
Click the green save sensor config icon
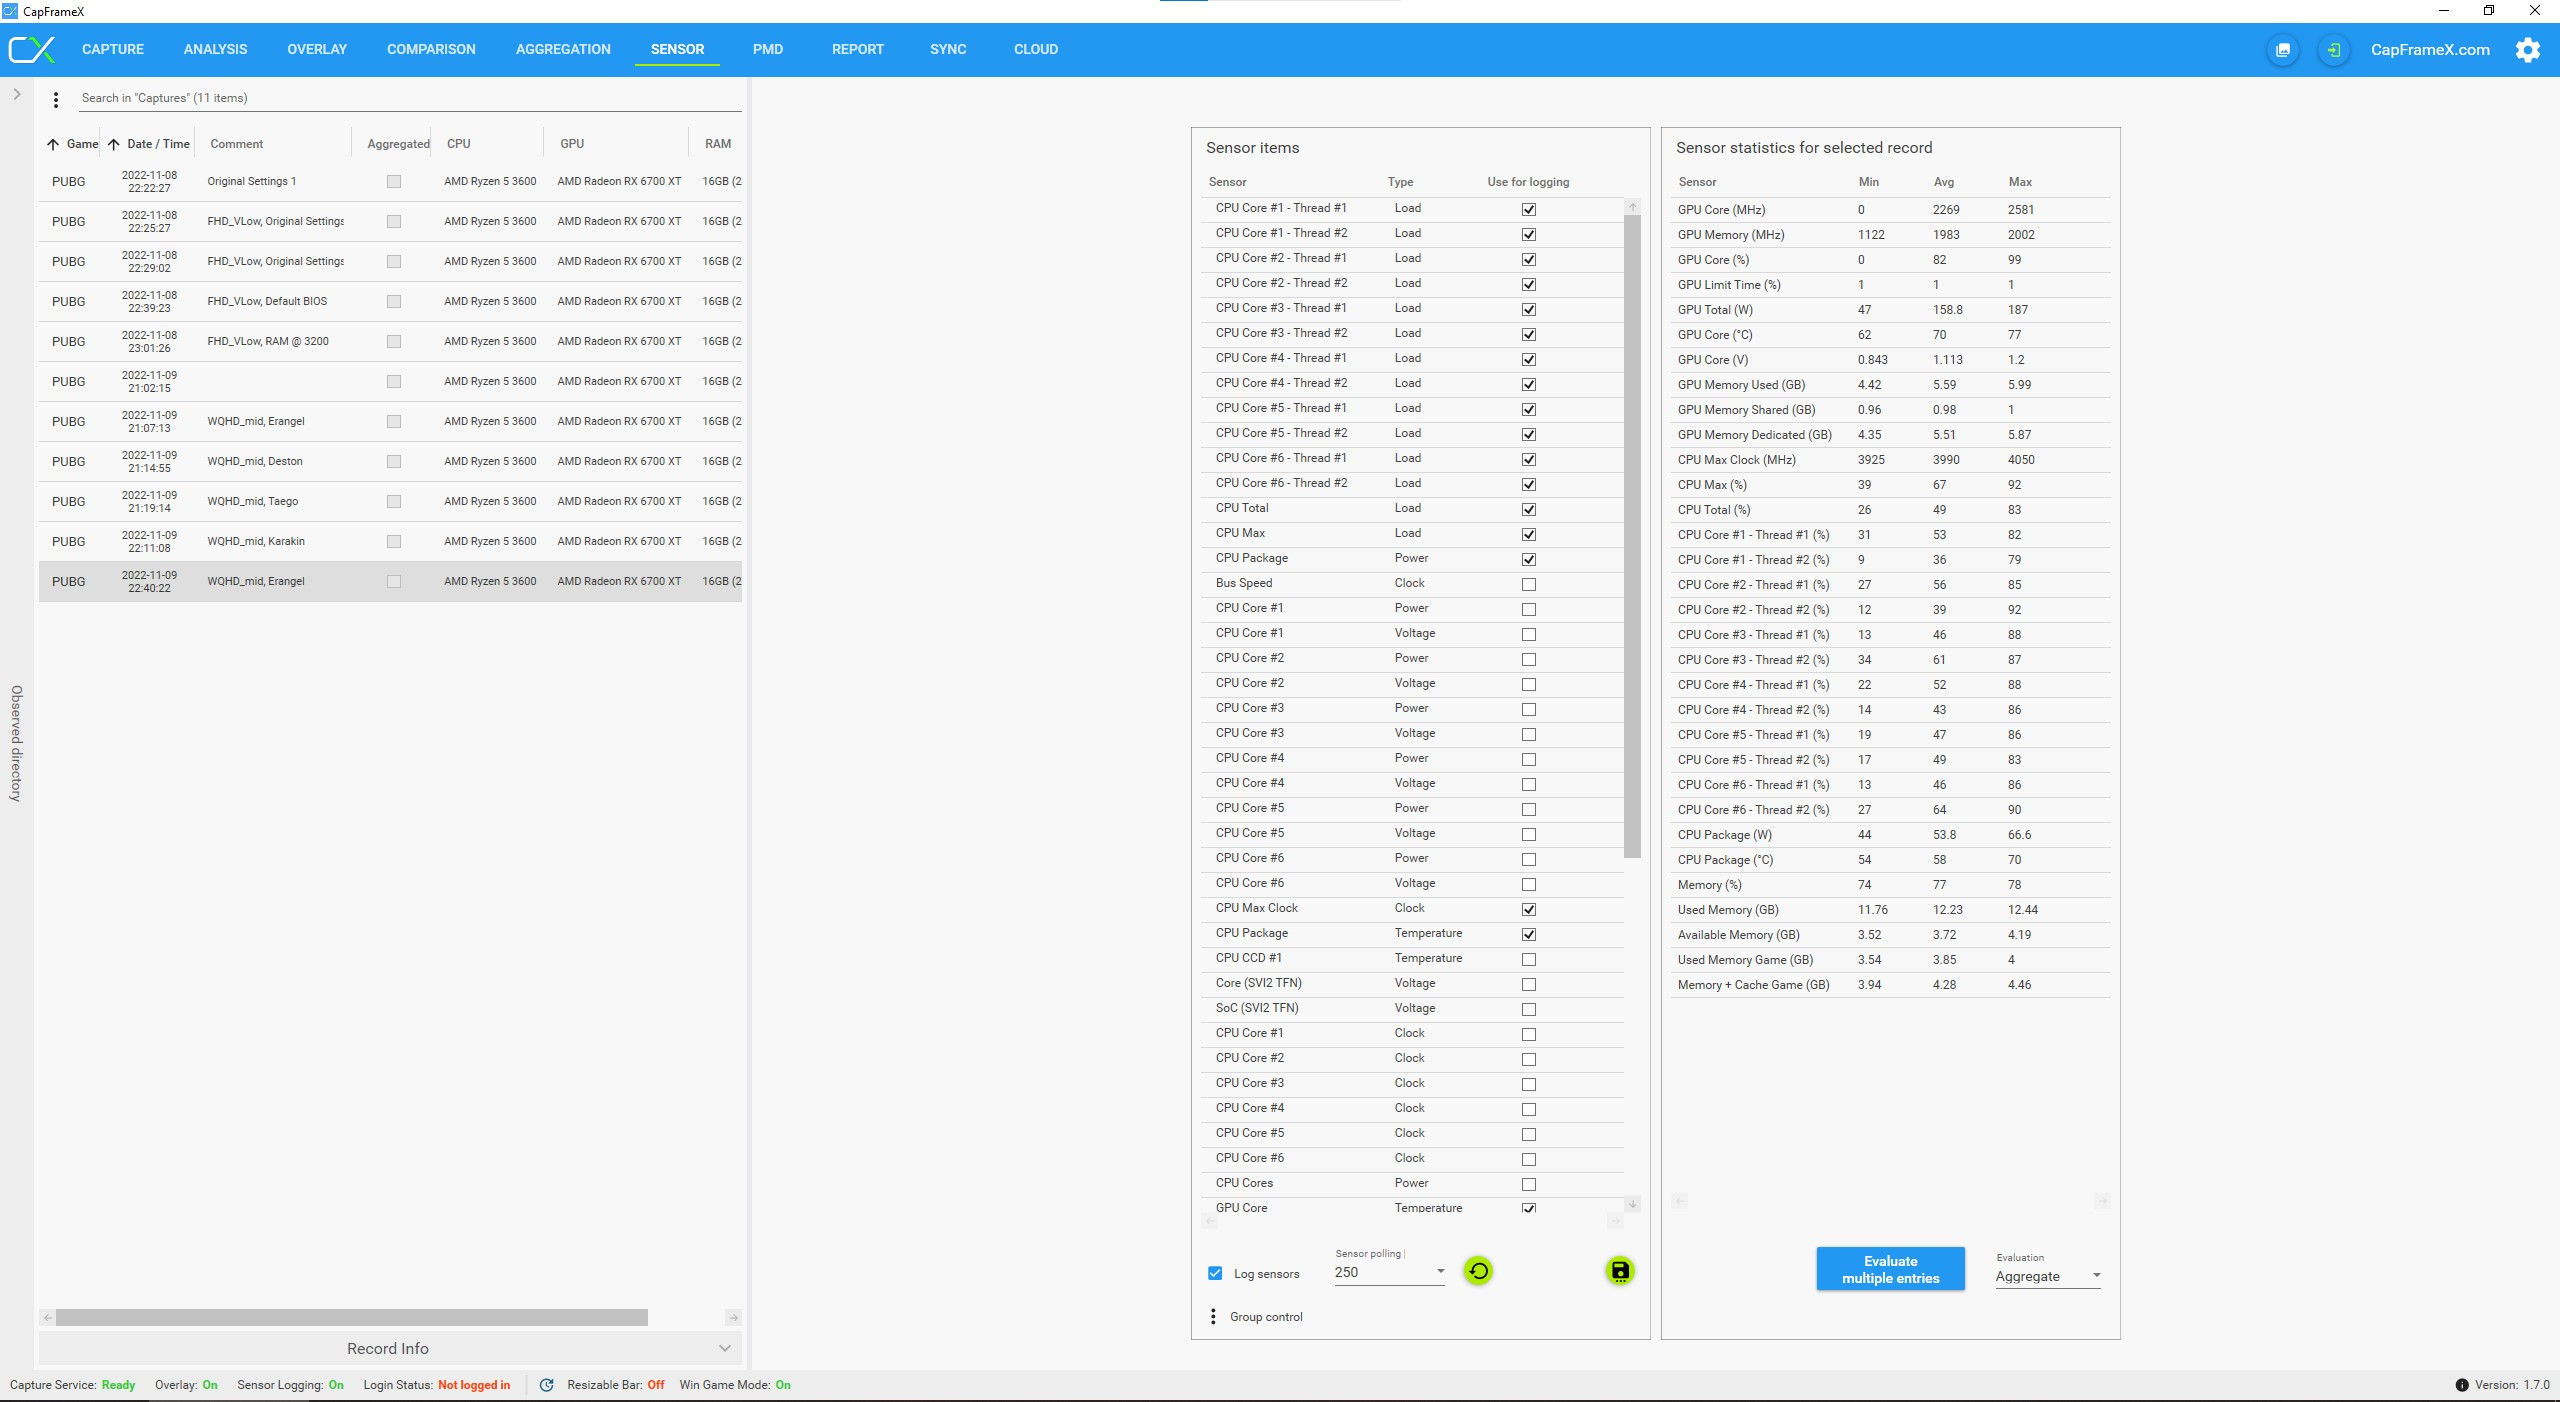1619,1271
